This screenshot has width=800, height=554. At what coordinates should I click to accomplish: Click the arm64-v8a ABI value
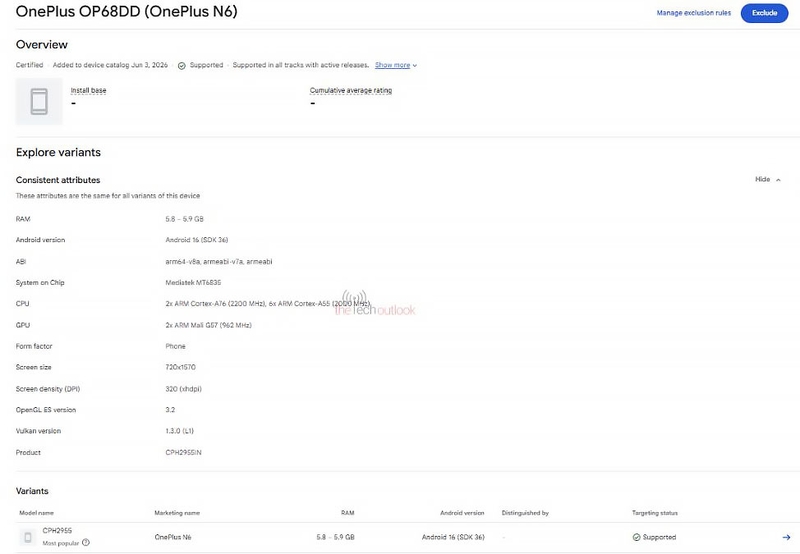(x=218, y=262)
